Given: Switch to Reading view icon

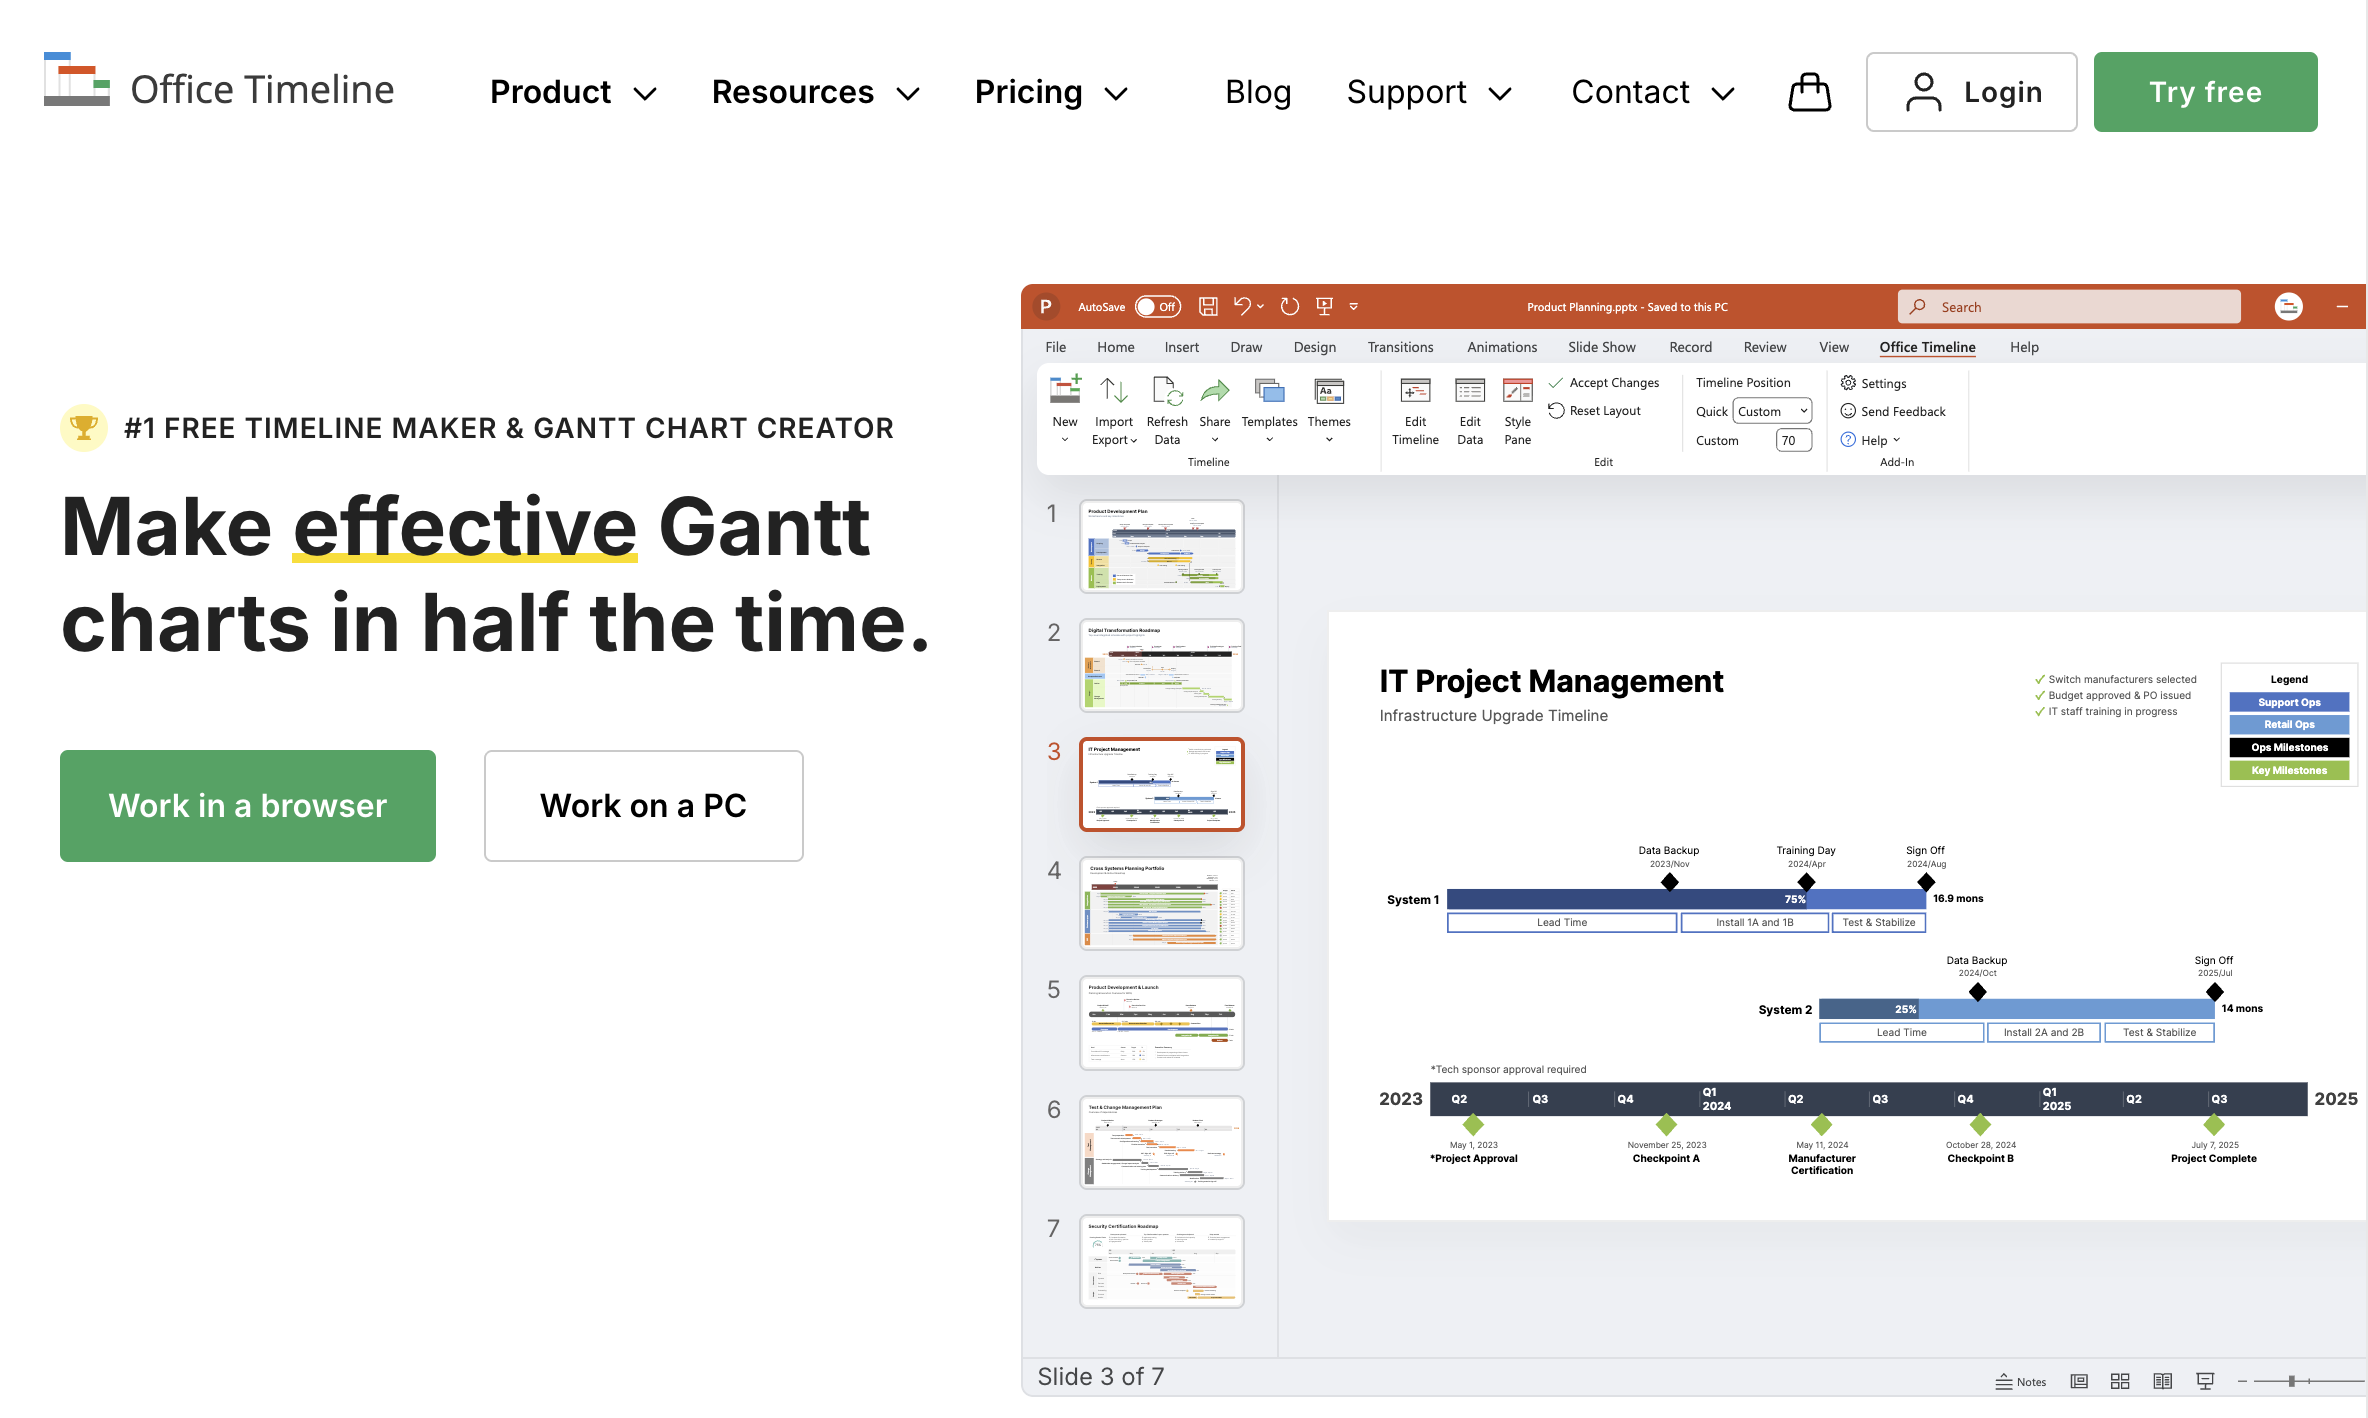Looking at the screenshot, I should 2163,1381.
